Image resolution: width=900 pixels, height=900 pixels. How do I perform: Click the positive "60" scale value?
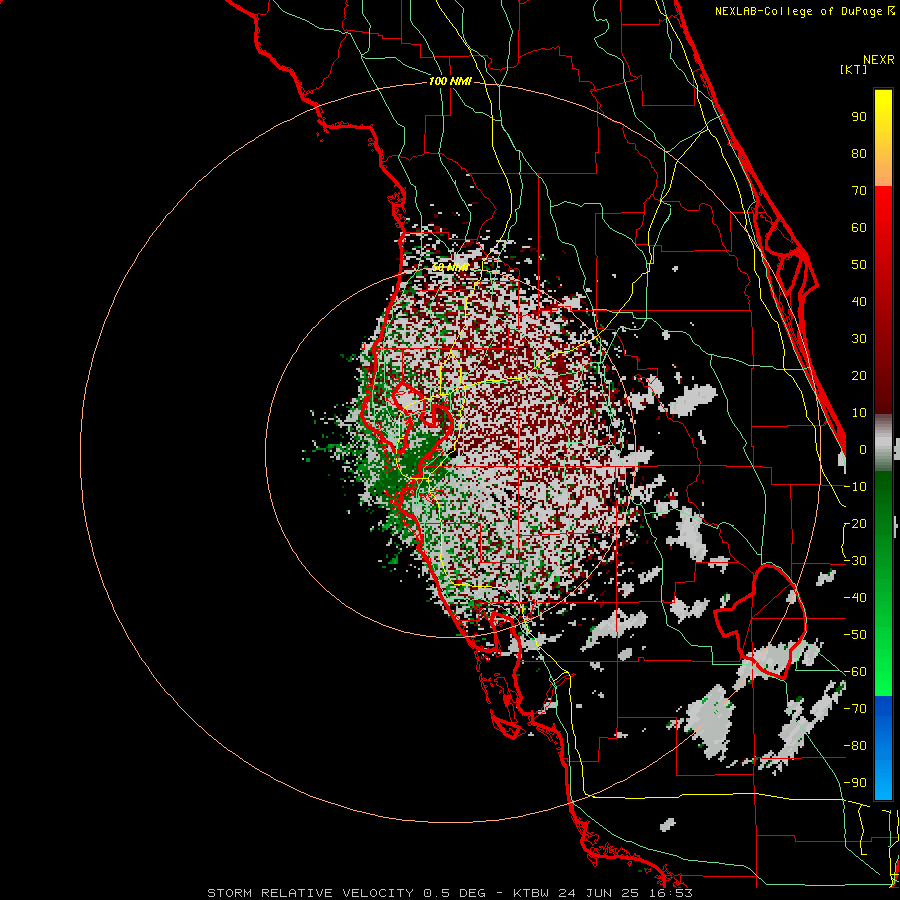tap(859, 228)
